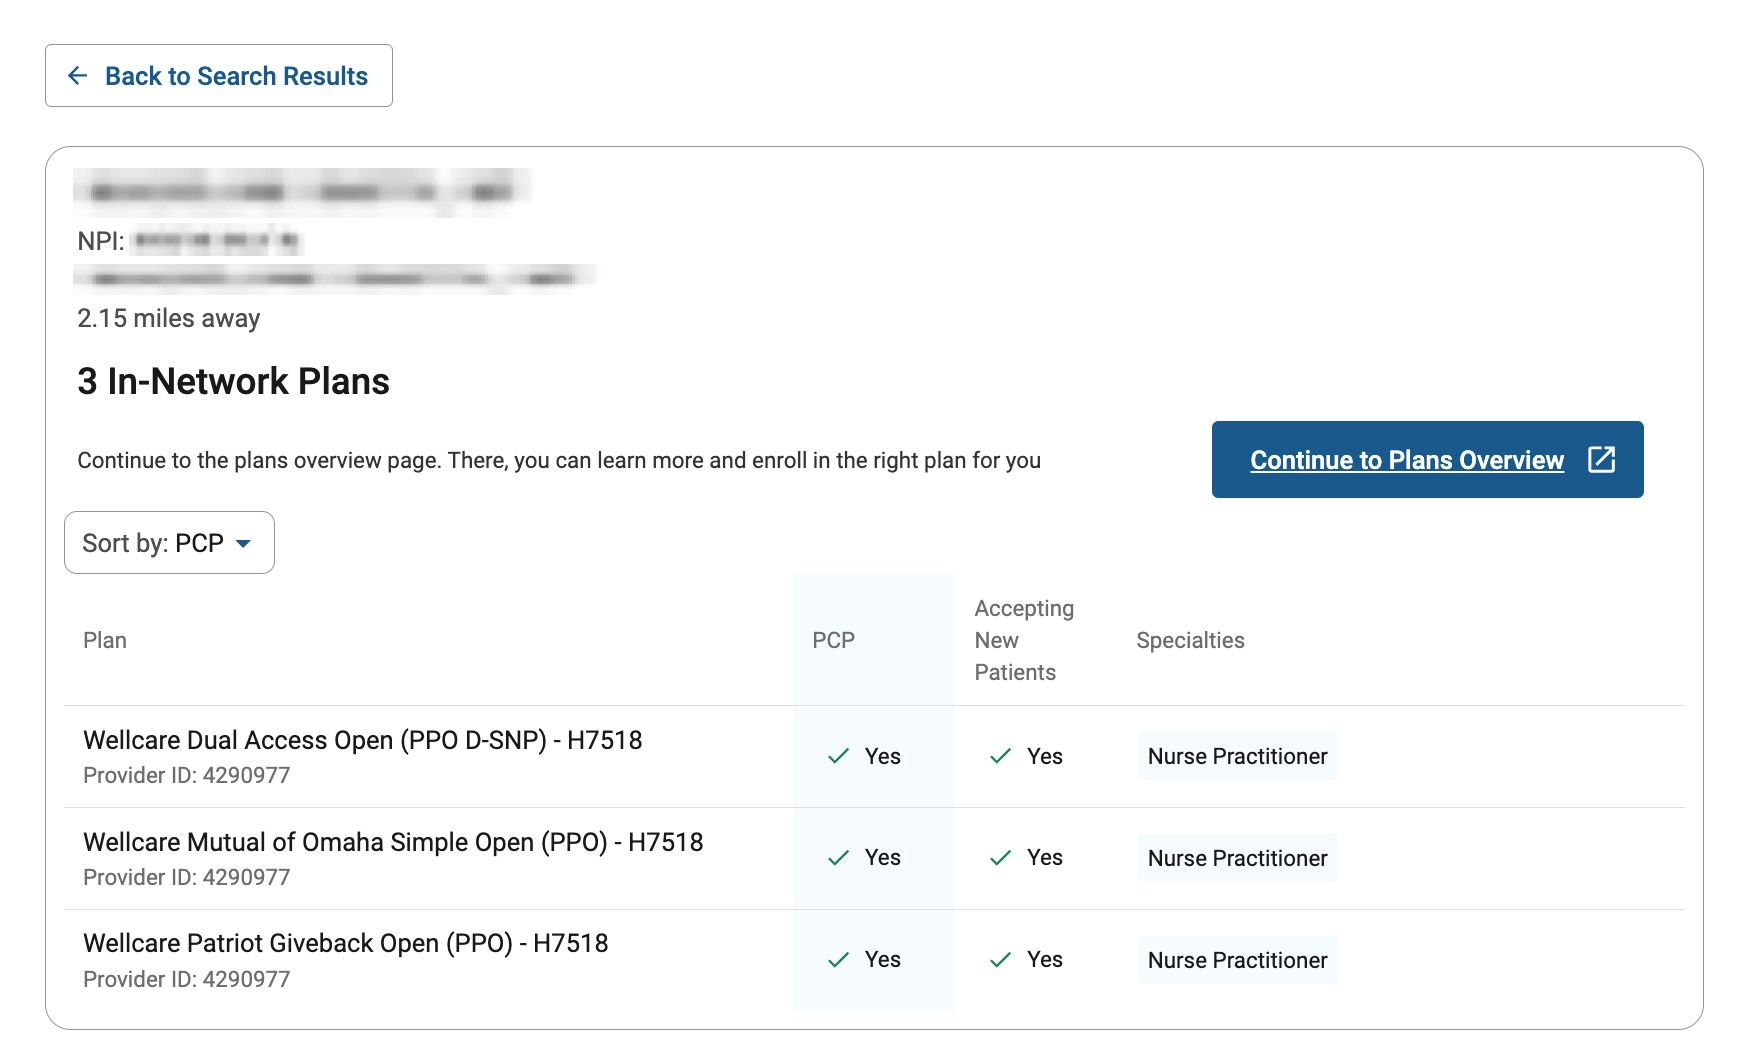Continue to Plans Overview
The width and height of the screenshot is (1754, 1064).
[x=1406, y=460]
